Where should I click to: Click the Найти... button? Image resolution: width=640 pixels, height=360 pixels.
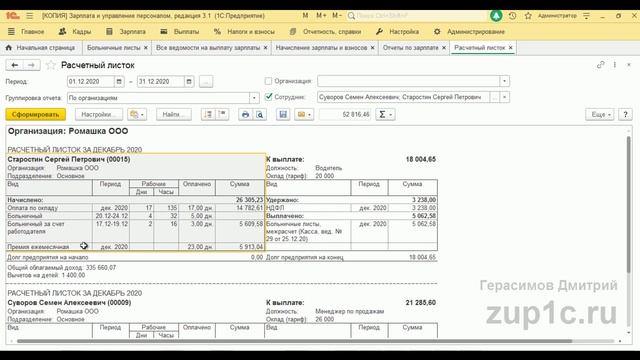(x=173, y=115)
